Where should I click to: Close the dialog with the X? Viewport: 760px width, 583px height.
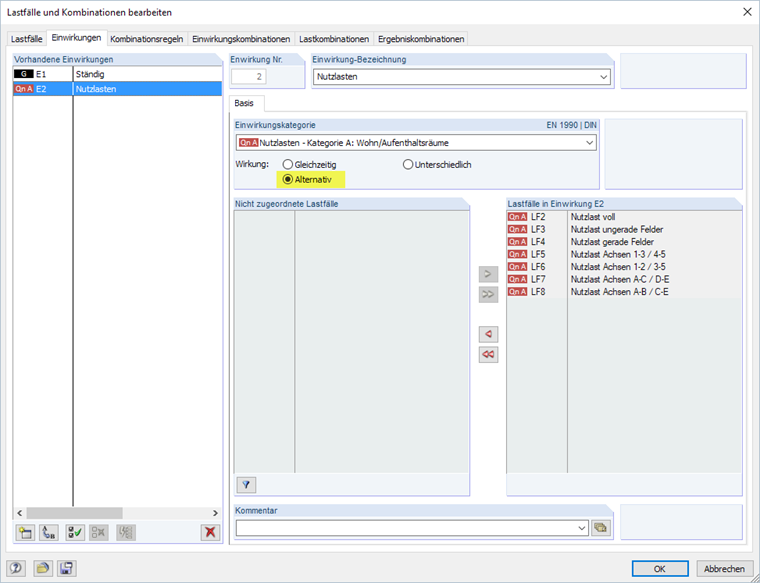point(747,12)
